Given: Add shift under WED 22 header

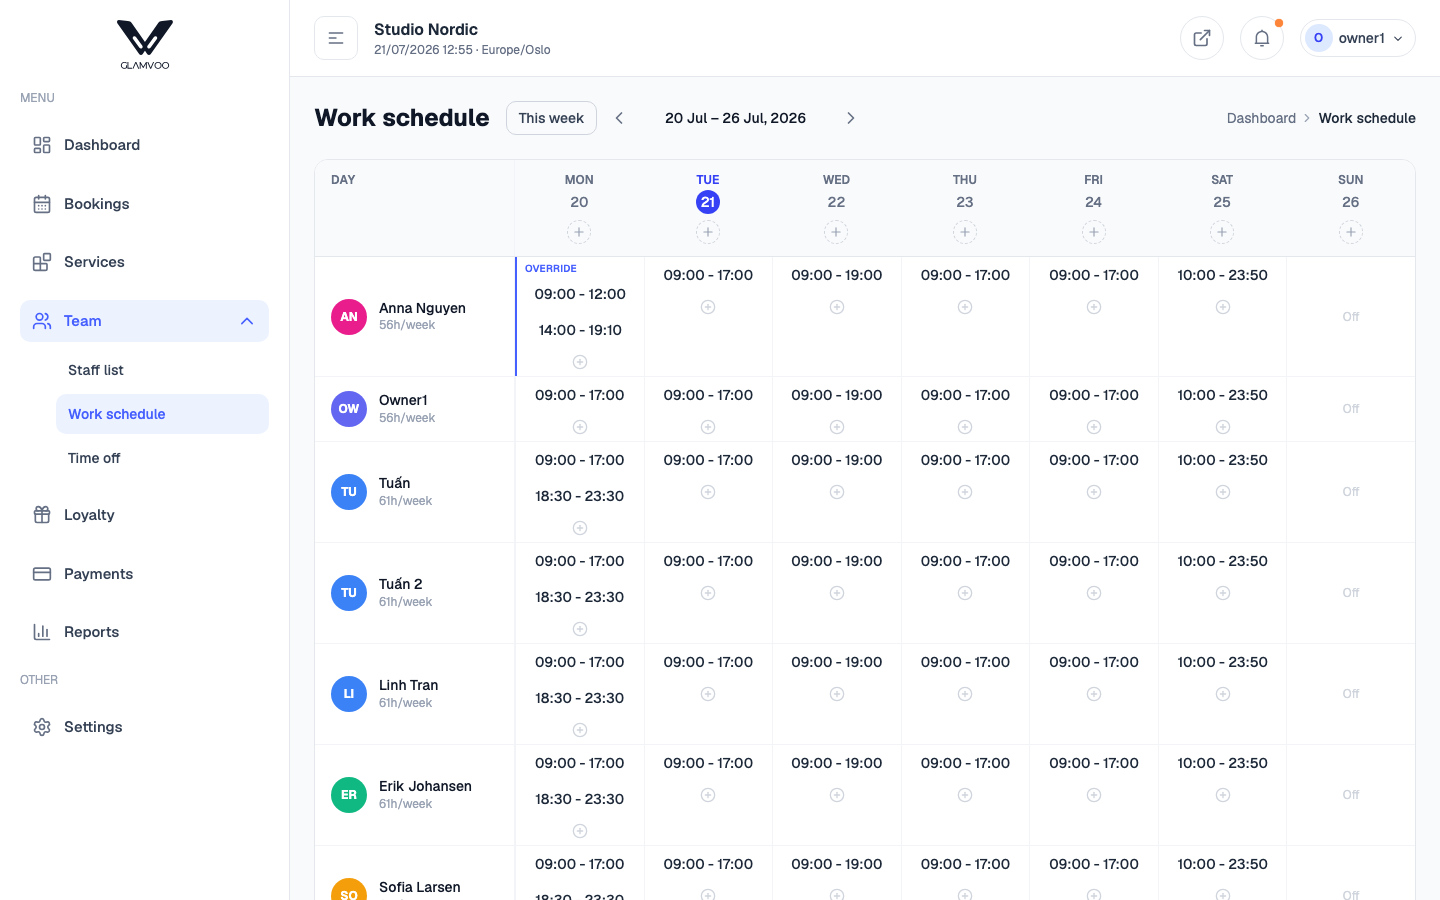Looking at the screenshot, I should [x=836, y=232].
